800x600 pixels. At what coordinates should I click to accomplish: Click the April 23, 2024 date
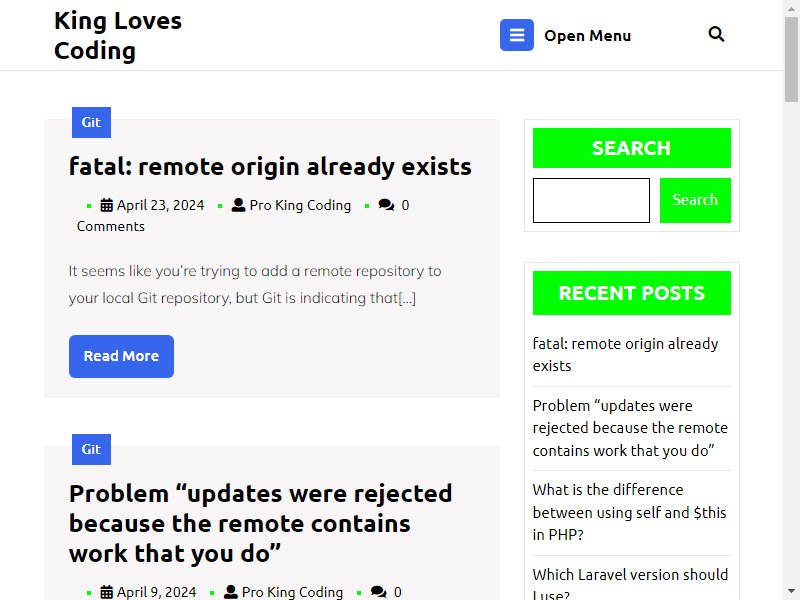click(x=160, y=205)
